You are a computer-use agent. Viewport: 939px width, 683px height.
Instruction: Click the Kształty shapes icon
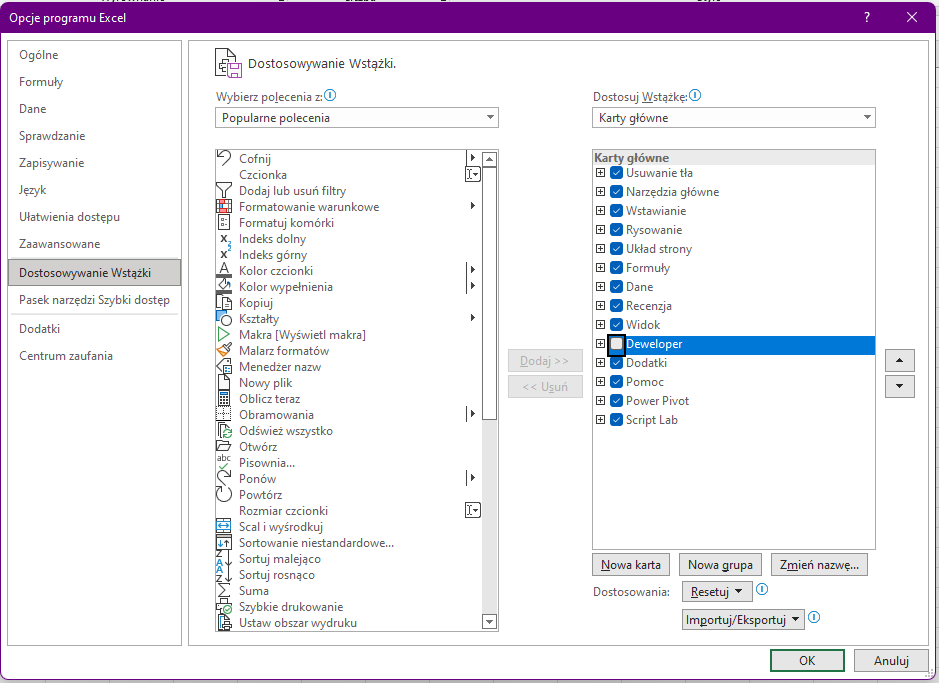tap(223, 318)
